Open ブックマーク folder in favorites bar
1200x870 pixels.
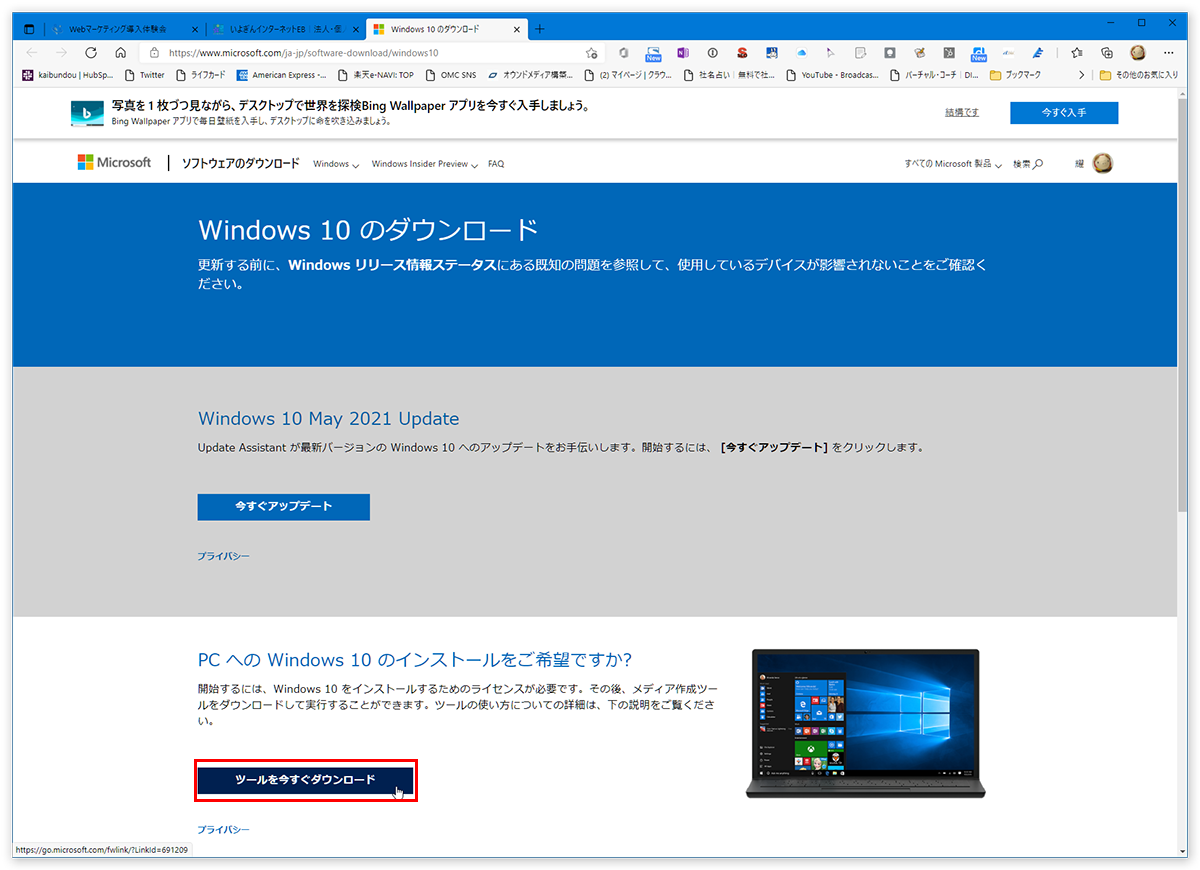point(1016,75)
